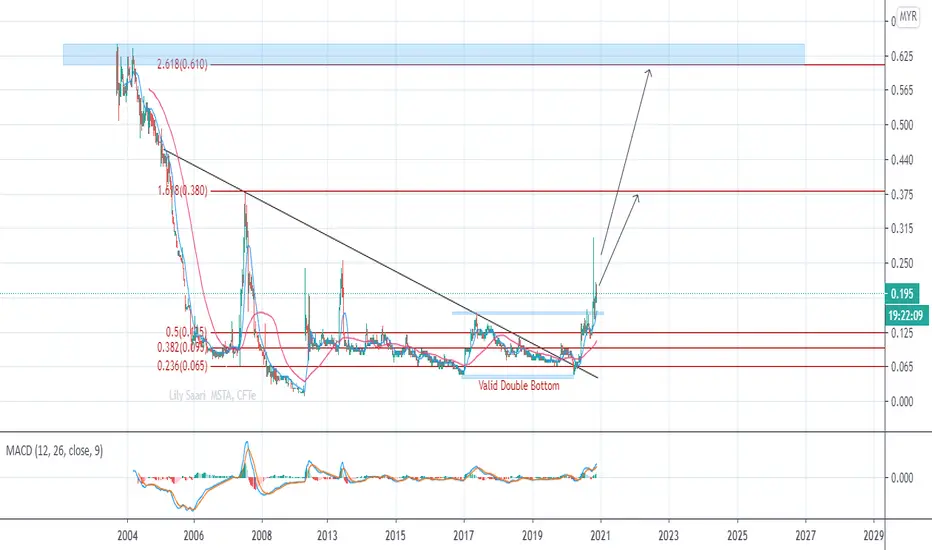Click the 2019 time axis label
The height and width of the screenshot is (550, 932).
coord(532,536)
